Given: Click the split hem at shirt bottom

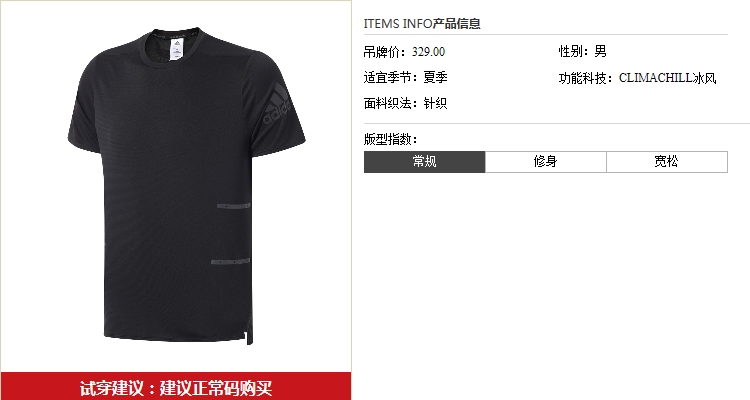Looking at the screenshot, I should pyautogui.click(x=249, y=333).
